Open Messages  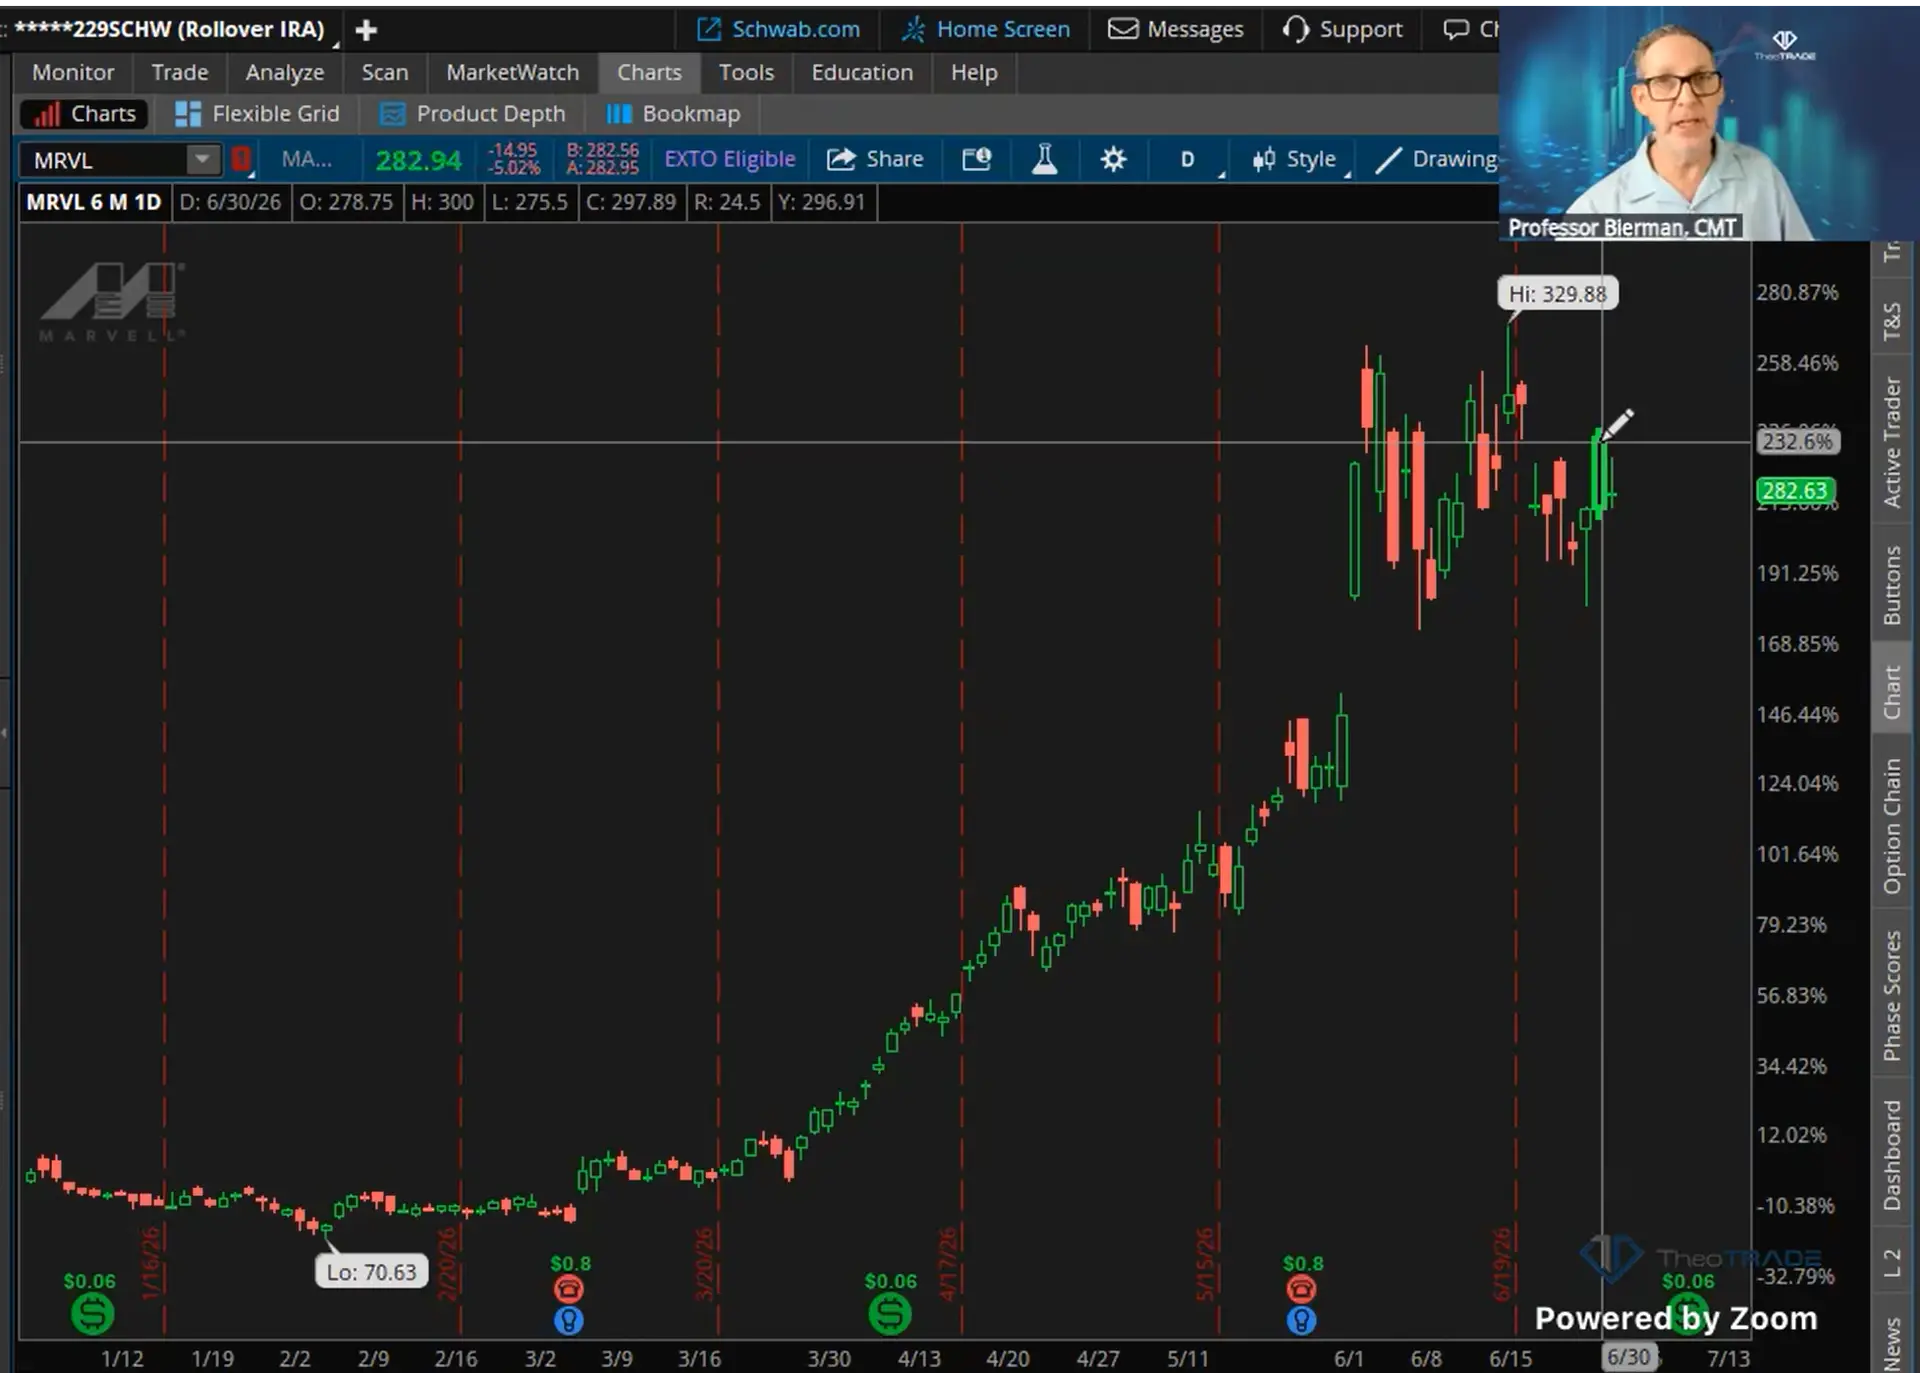(x=1176, y=30)
